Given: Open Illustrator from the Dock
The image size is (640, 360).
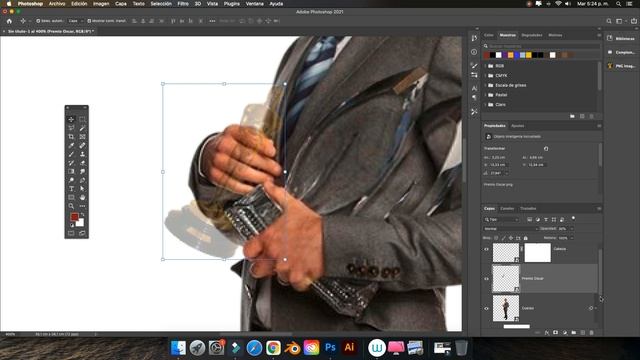Looking at the screenshot, I should [349, 348].
